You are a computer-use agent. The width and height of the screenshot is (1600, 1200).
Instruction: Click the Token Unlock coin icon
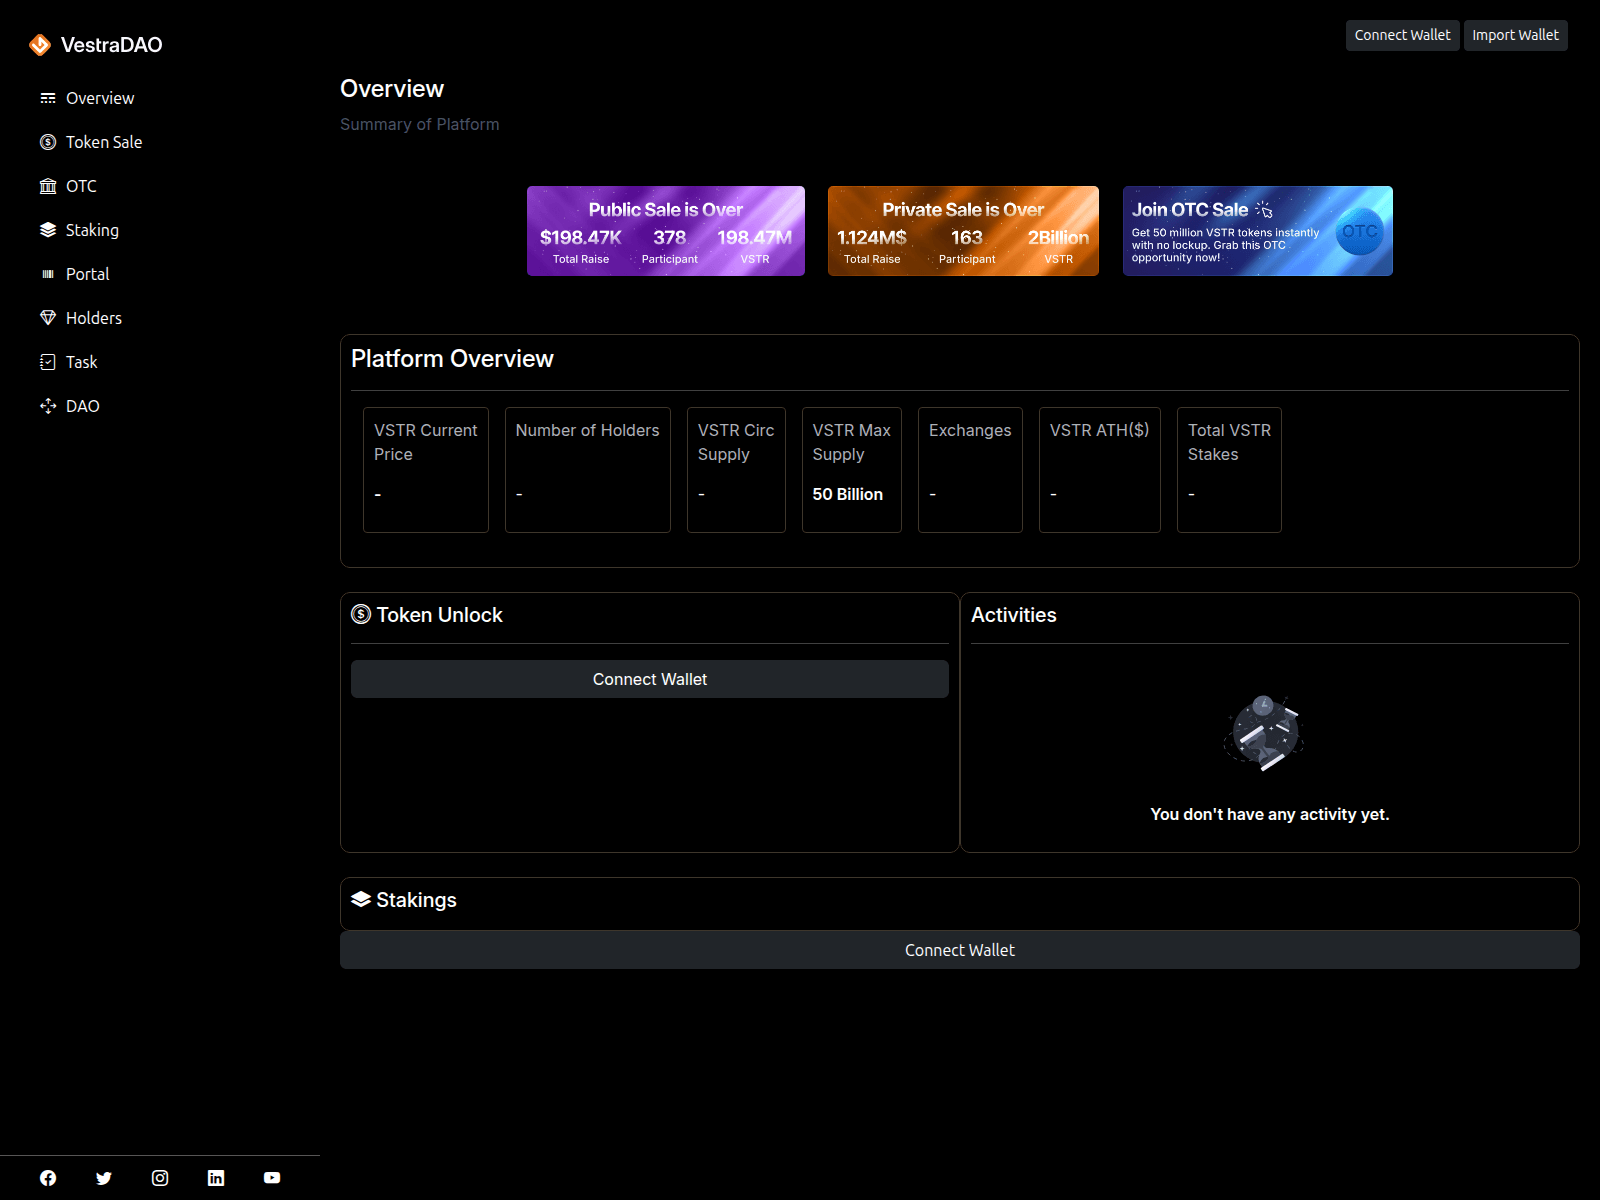(x=361, y=614)
